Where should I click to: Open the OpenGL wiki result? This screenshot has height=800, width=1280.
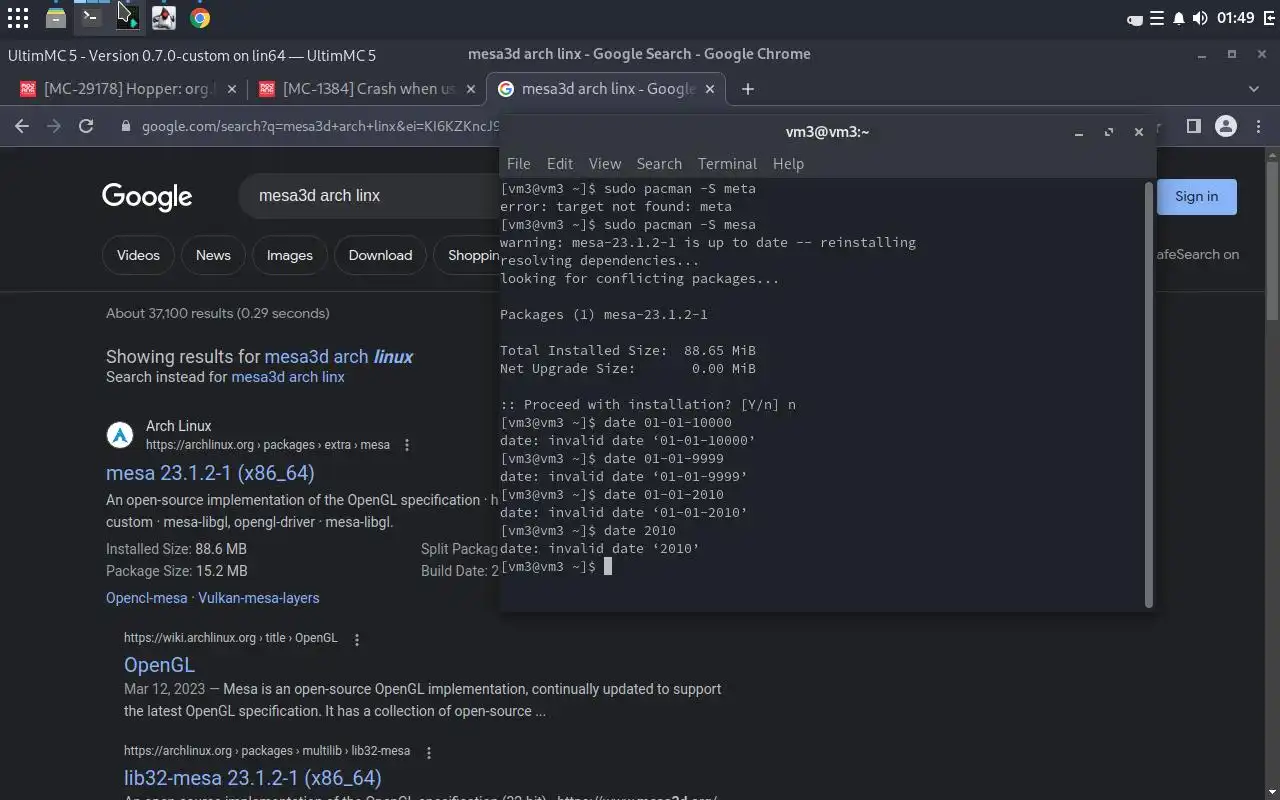pos(159,665)
